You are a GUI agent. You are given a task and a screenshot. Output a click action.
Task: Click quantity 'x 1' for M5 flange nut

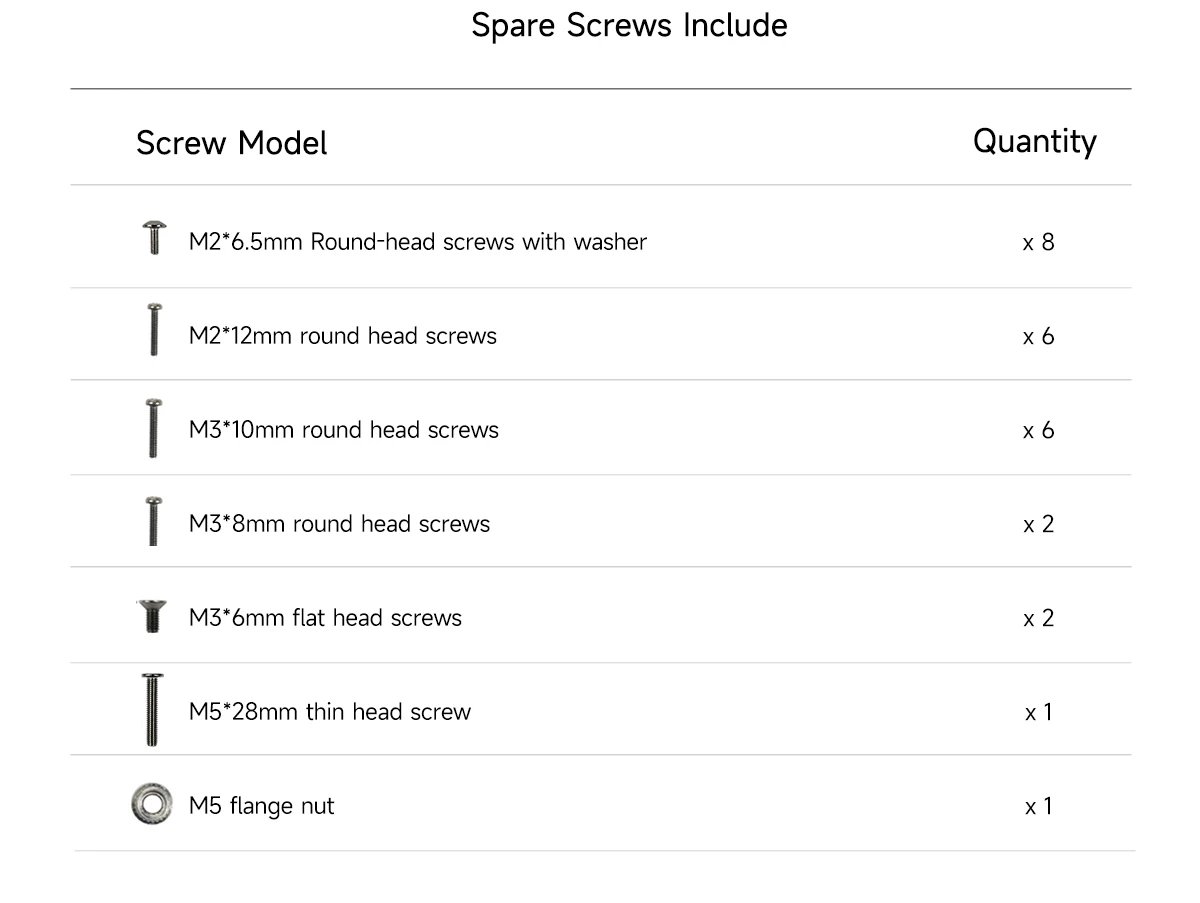tap(1038, 806)
